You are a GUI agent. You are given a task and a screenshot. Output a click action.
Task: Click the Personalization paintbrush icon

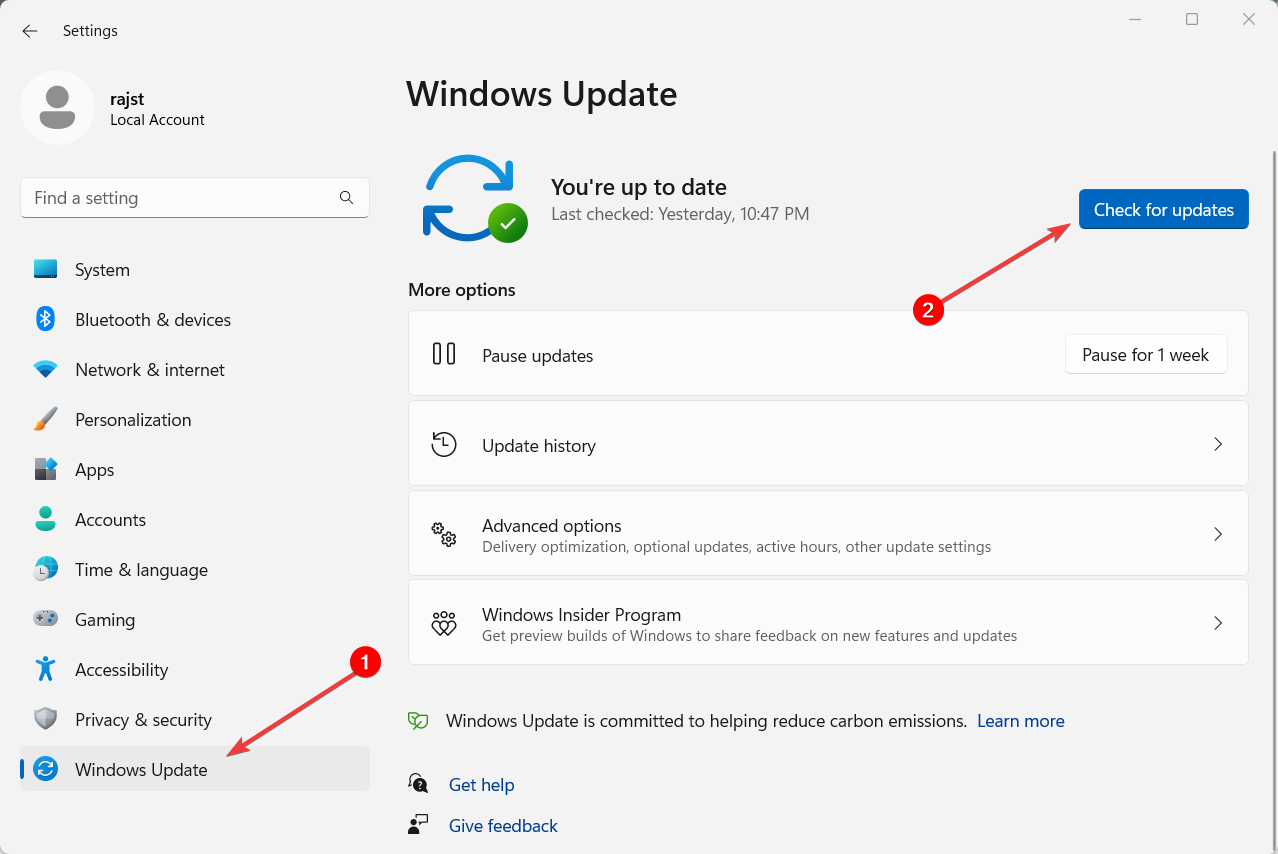point(45,419)
